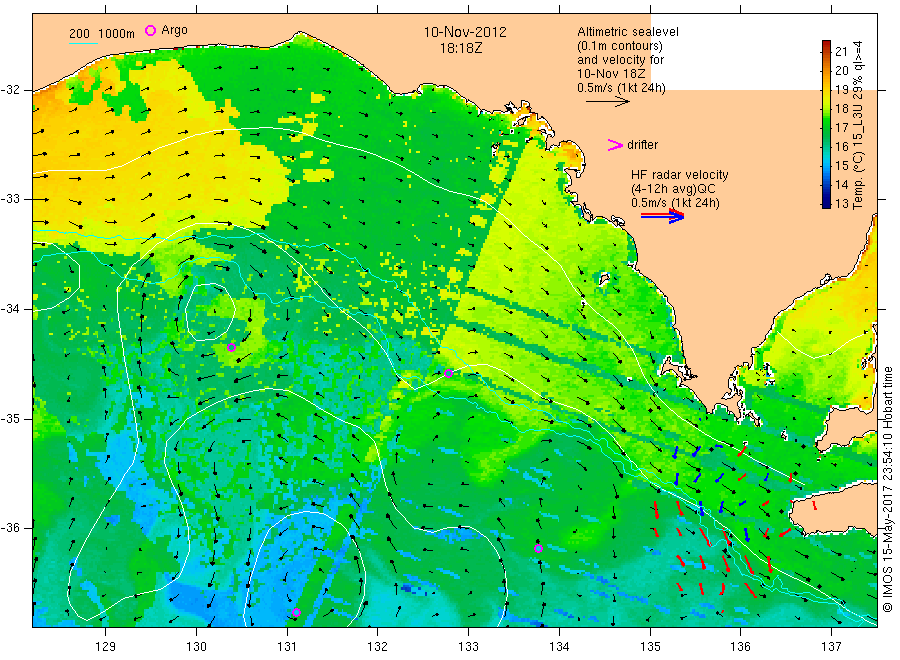900x660 pixels.
Task: Click the longitude axis label 137
Action: click(x=831, y=647)
